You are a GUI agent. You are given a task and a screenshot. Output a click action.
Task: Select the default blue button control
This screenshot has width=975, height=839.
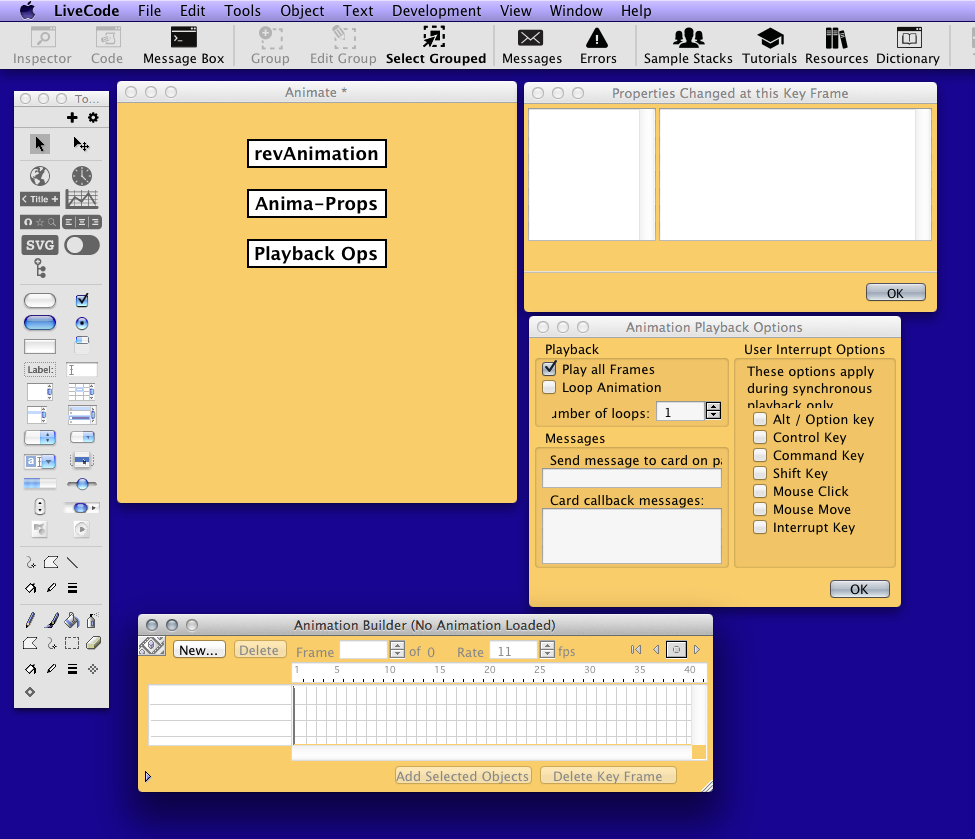click(x=40, y=323)
